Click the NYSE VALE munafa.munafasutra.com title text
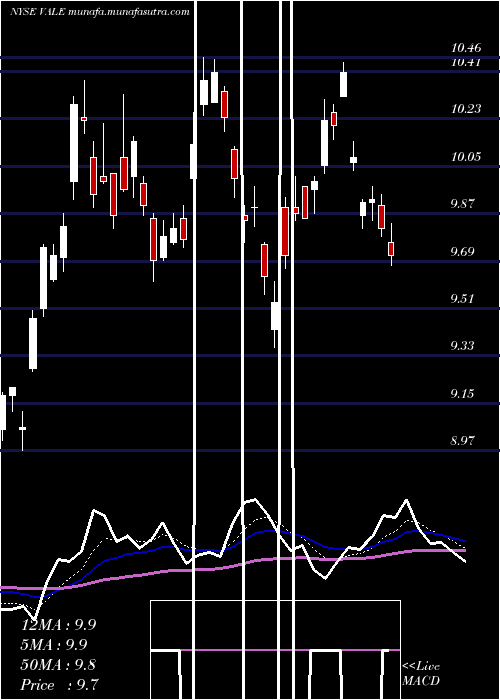Viewport: 500px width, 700px height. coord(100,12)
